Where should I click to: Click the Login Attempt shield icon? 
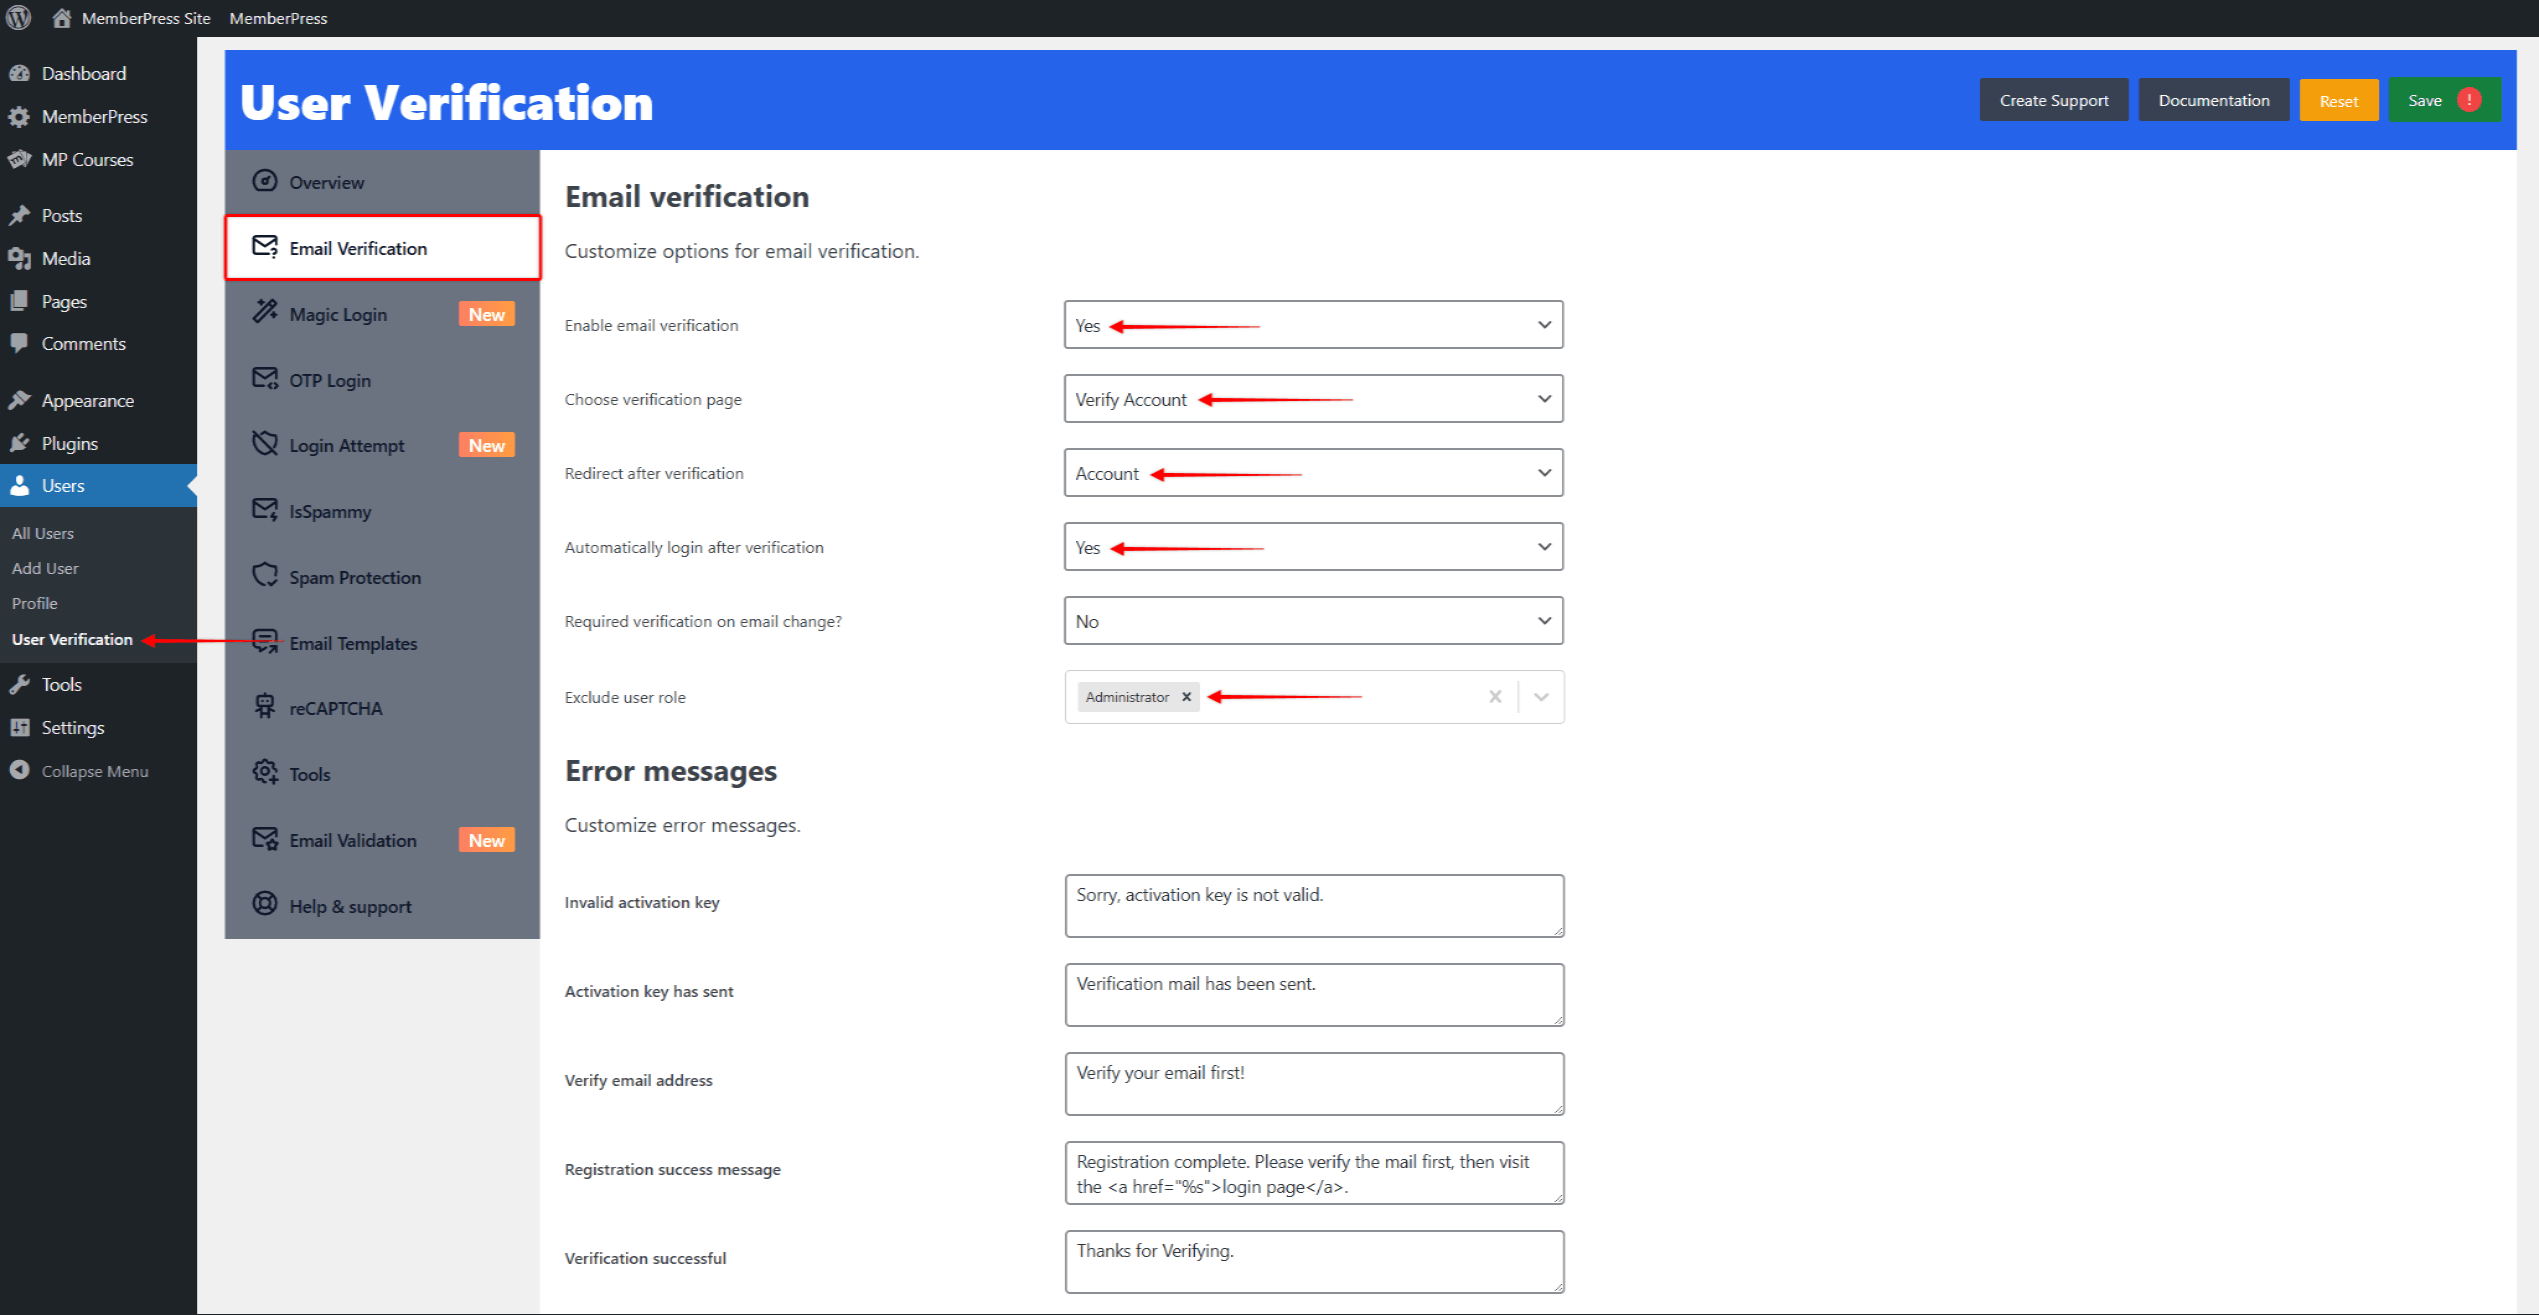click(x=264, y=443)
